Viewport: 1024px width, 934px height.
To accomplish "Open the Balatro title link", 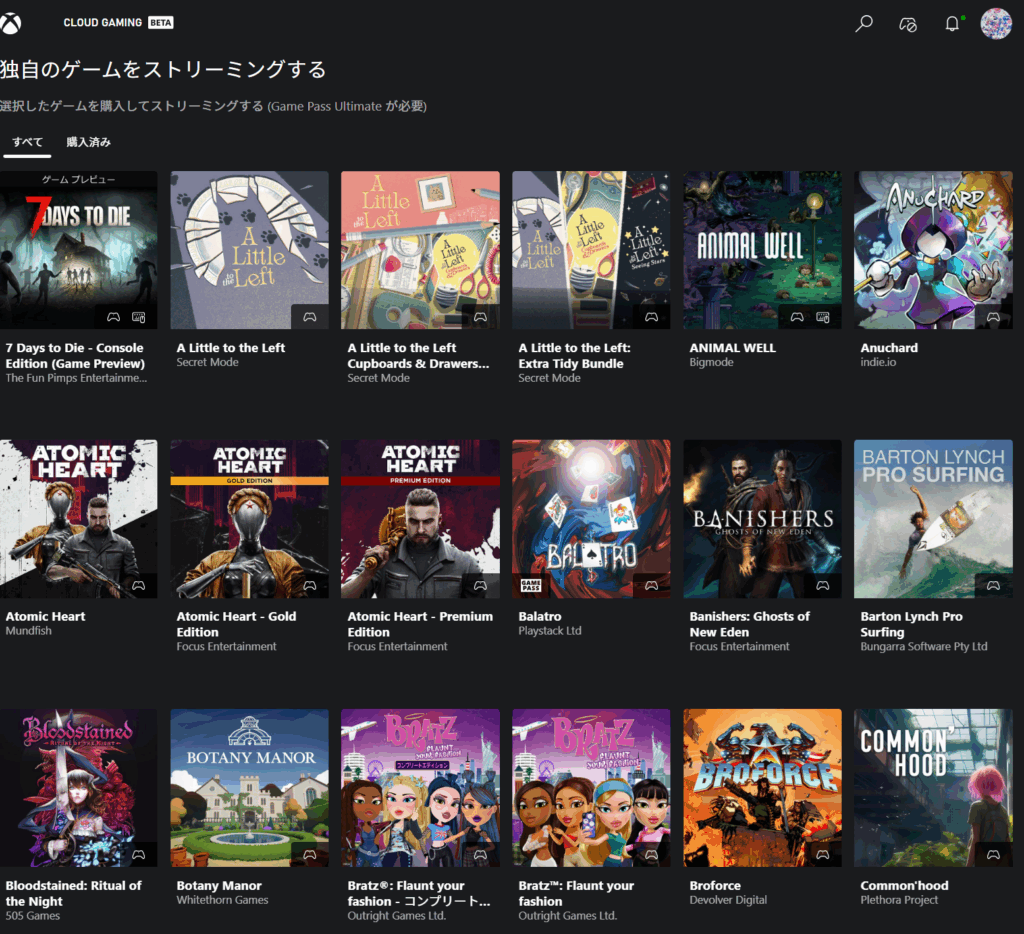I will point(540,617).
